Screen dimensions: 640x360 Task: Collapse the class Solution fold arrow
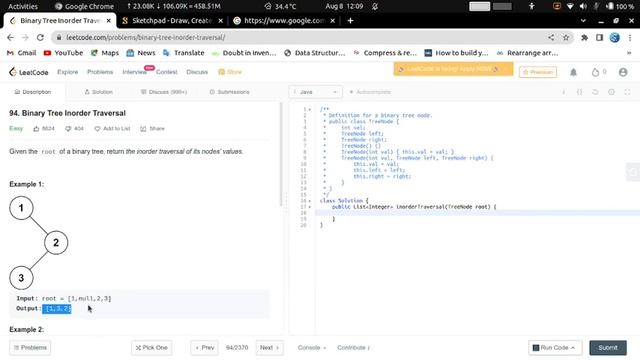click(310, 201)
